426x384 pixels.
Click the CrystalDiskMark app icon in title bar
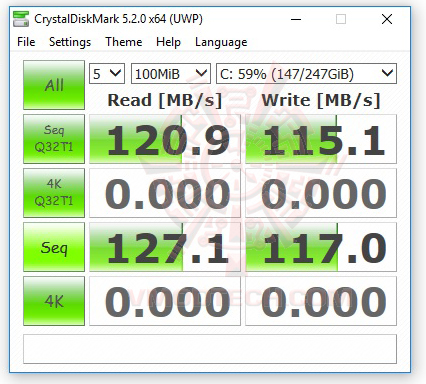point(21,19)
